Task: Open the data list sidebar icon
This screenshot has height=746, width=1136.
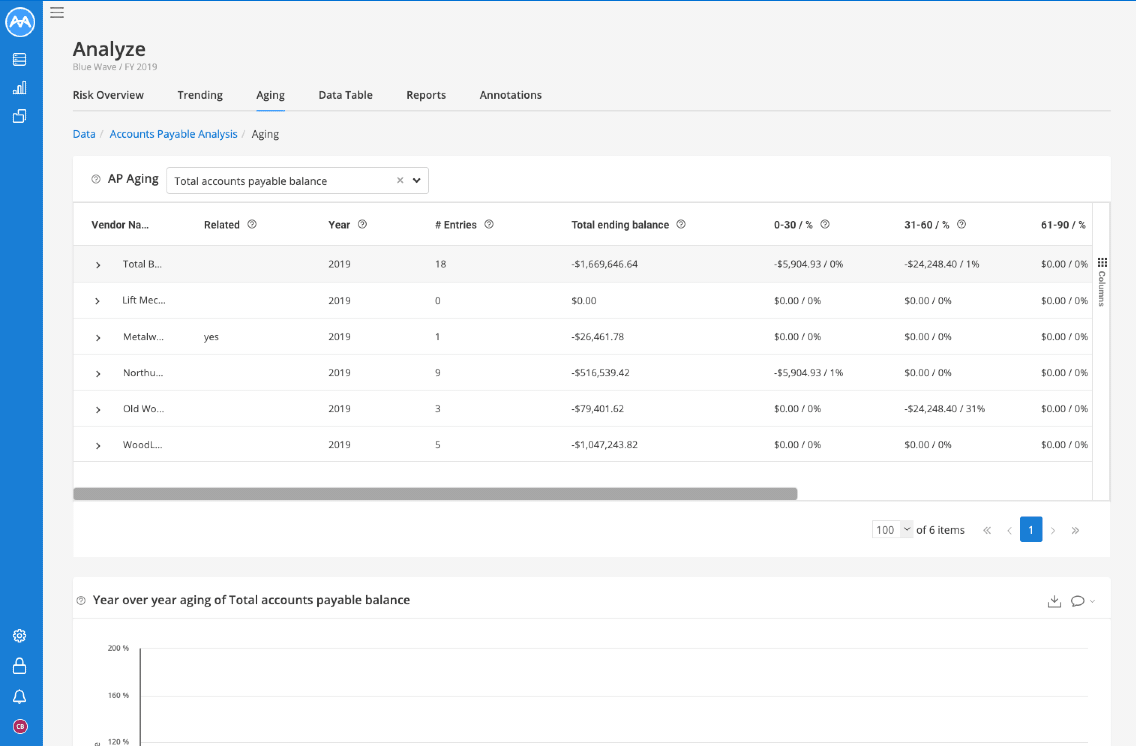Action: click(x=20, y=59)
